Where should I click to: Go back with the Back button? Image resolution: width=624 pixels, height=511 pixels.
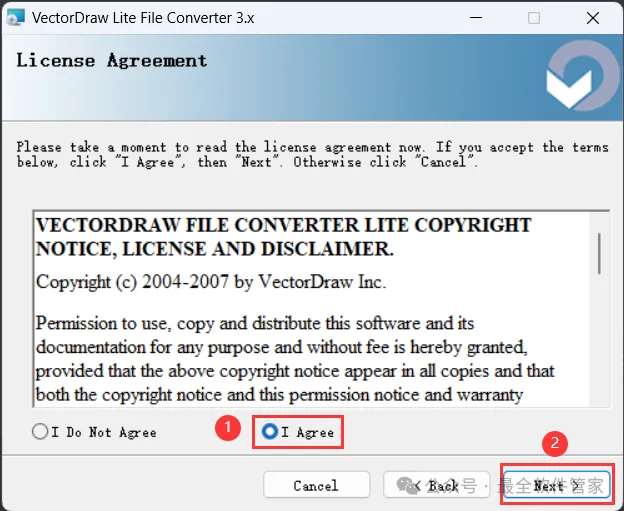tap(437, 485)
